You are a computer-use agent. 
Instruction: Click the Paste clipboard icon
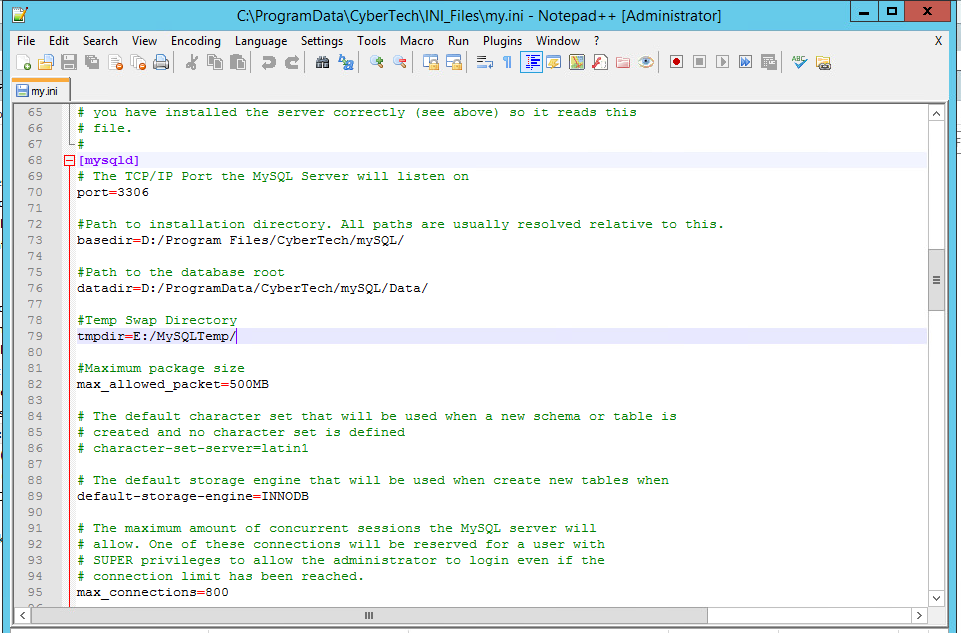tap(238, 62)
